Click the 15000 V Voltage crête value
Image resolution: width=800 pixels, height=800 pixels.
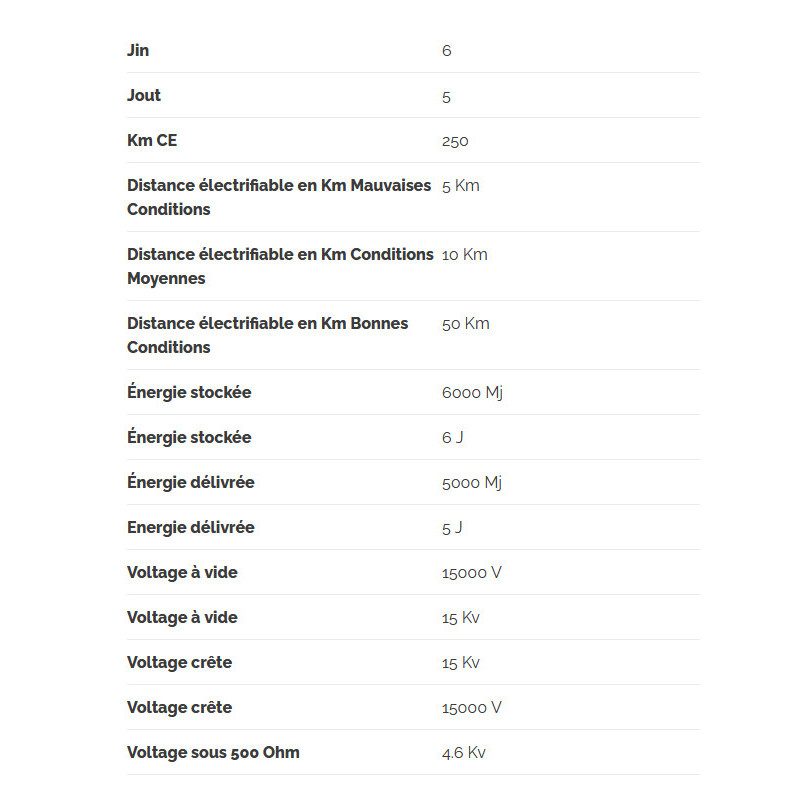point(472,708)
